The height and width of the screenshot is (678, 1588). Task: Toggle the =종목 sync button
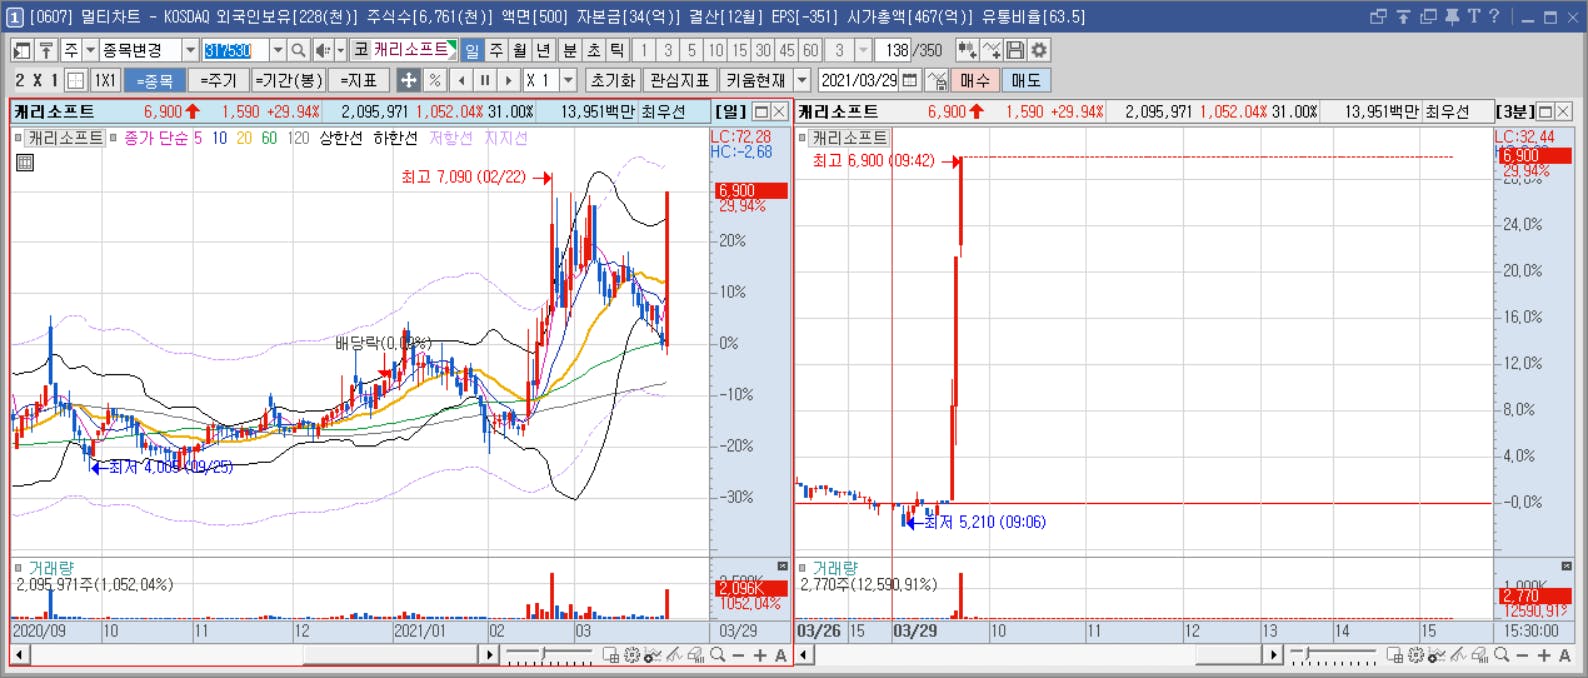pos(155,80)
